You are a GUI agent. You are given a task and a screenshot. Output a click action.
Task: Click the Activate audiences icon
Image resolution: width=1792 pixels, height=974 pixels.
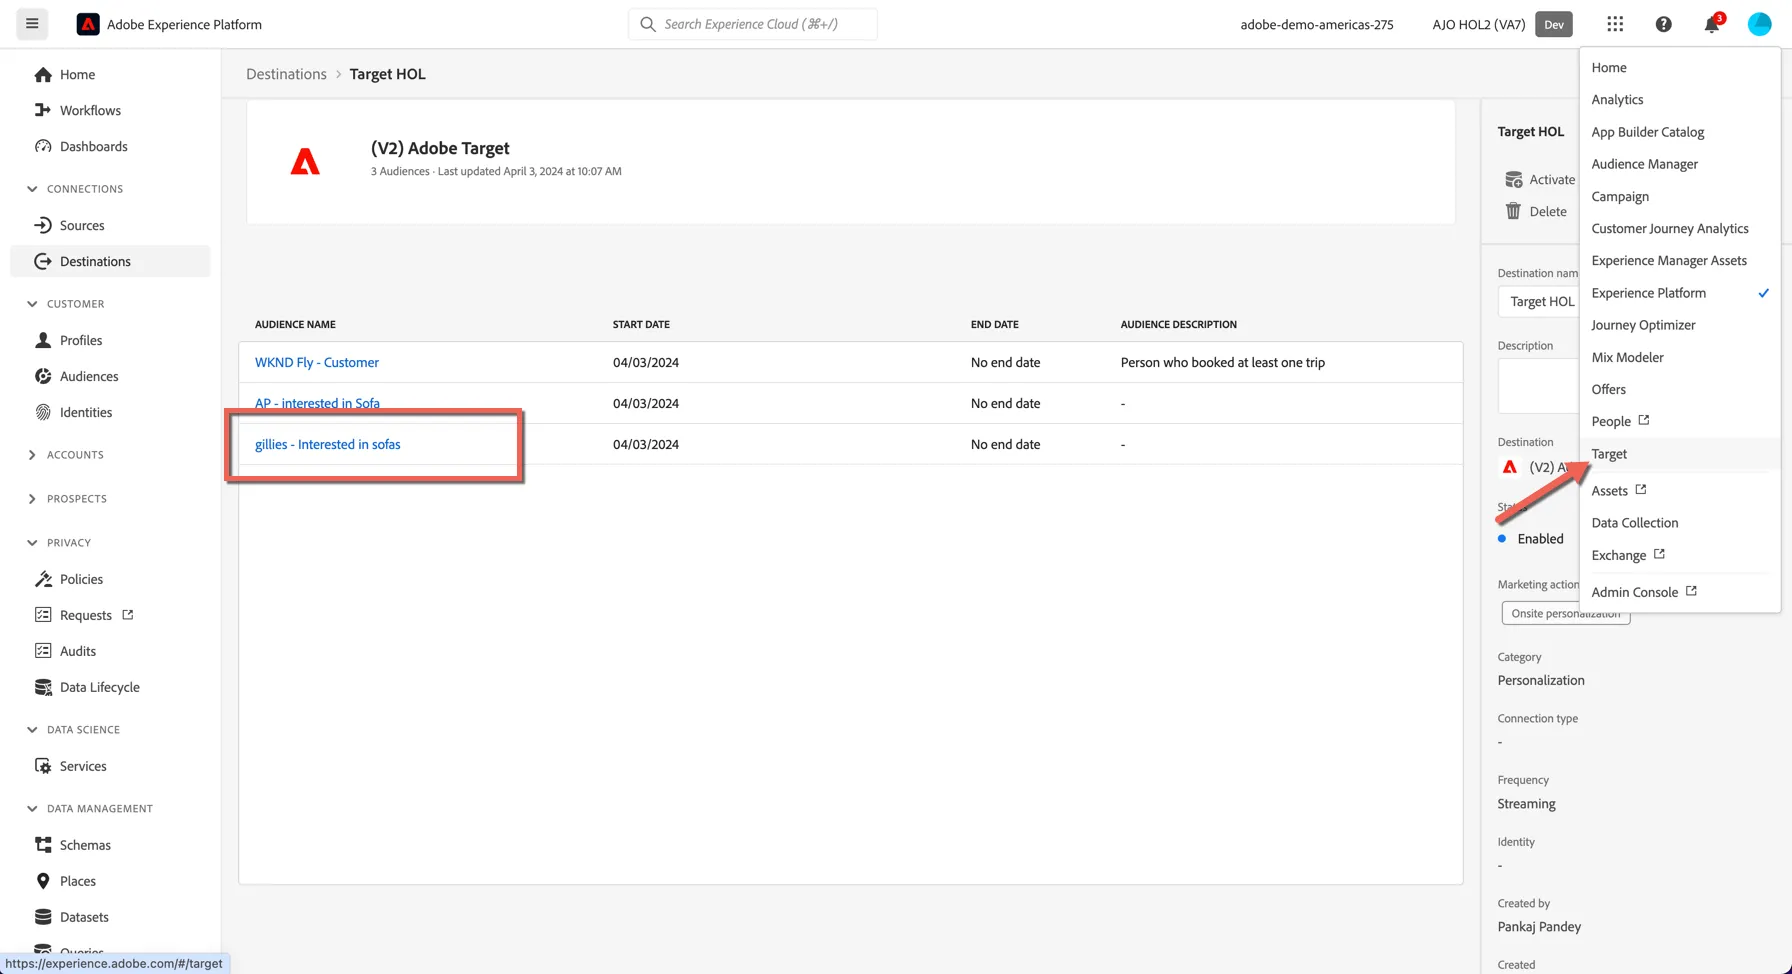[x=1513, y=179]
